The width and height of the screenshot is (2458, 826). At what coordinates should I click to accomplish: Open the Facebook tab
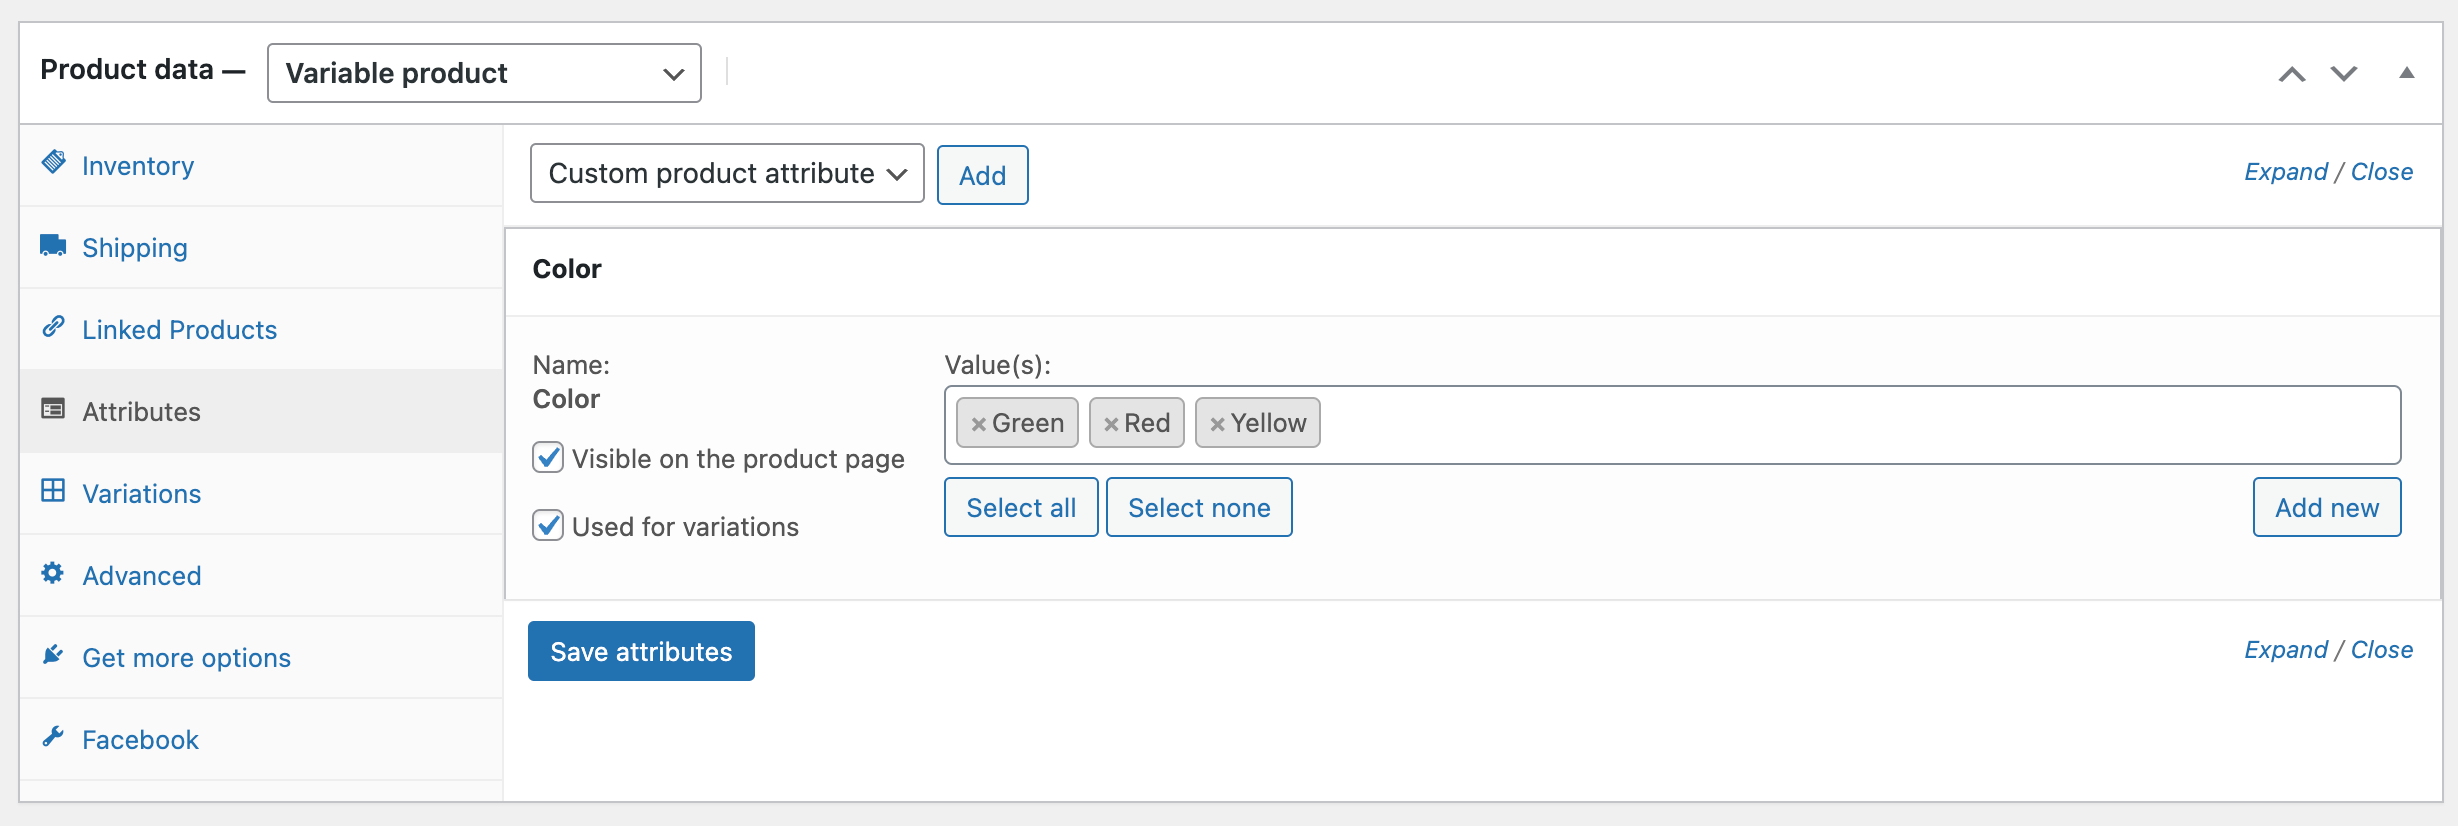261,740
